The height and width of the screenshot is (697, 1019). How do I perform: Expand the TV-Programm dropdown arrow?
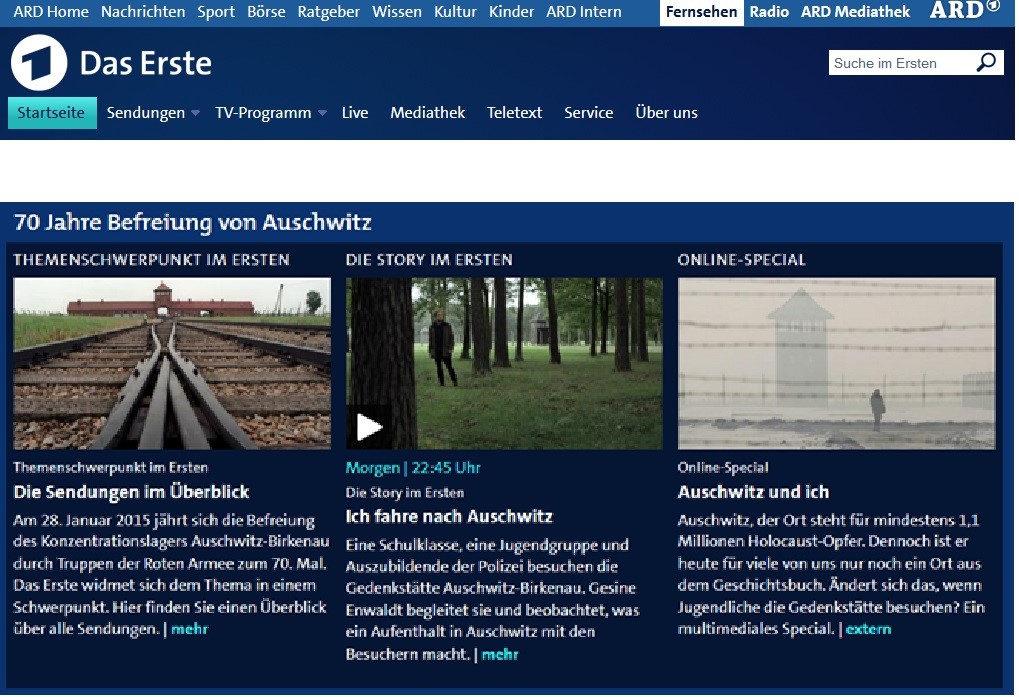point(322,113)
